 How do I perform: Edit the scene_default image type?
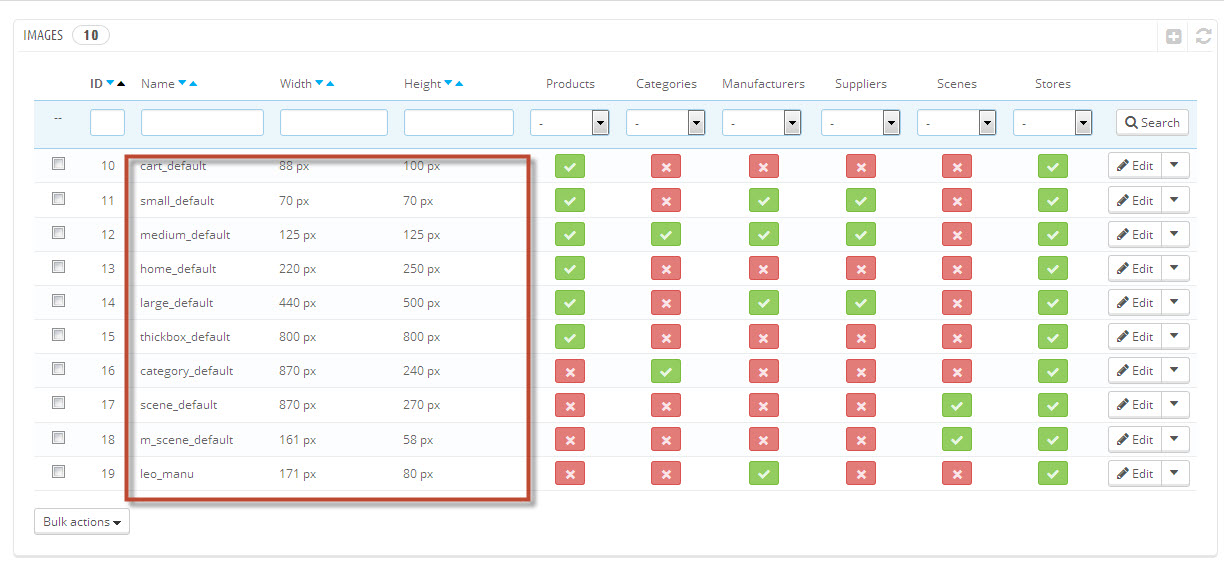coord(1135,405)
